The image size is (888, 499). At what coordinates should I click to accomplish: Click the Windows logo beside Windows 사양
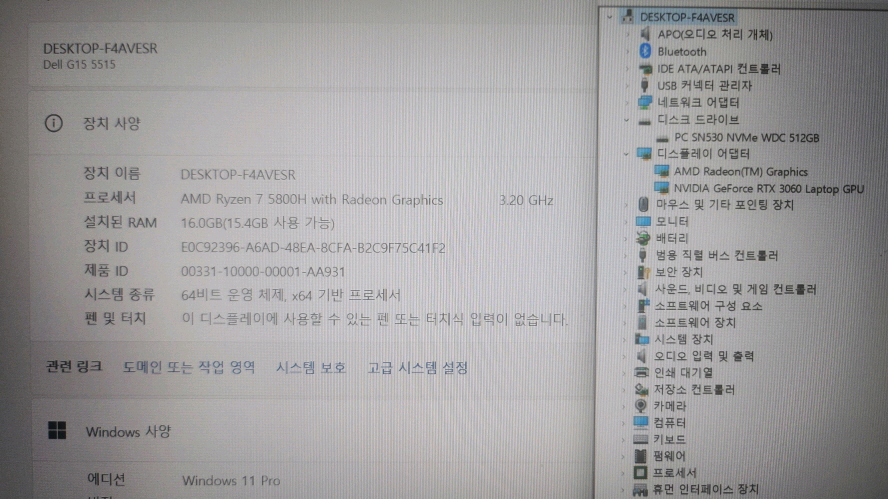[x=57, y=431]
